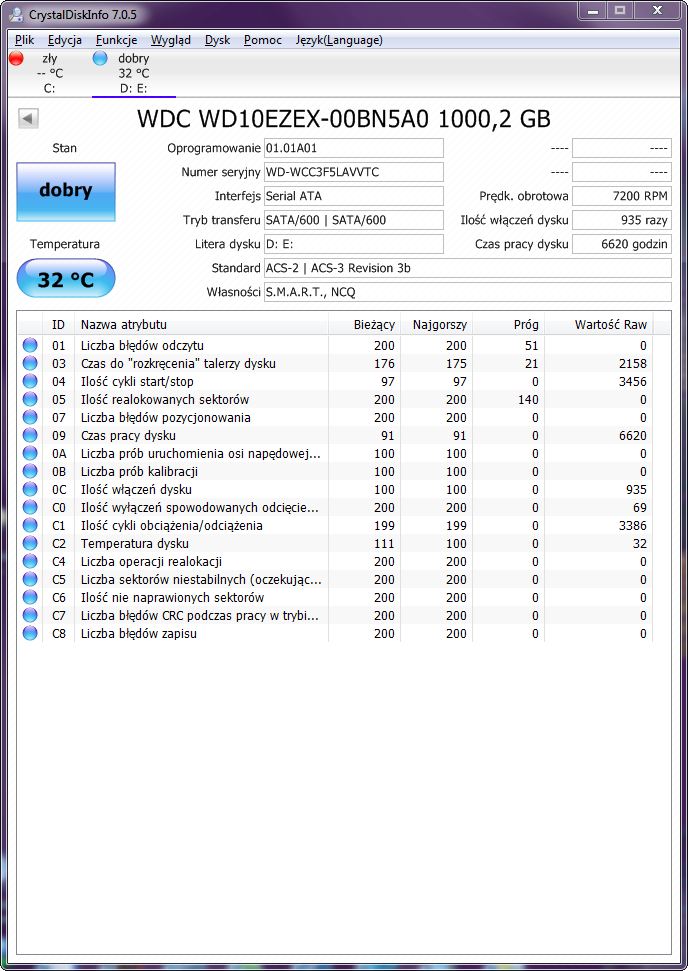Click the 32 °C temperature indicator
This screenshot has width=688, height=971.
tap(66, 278)
